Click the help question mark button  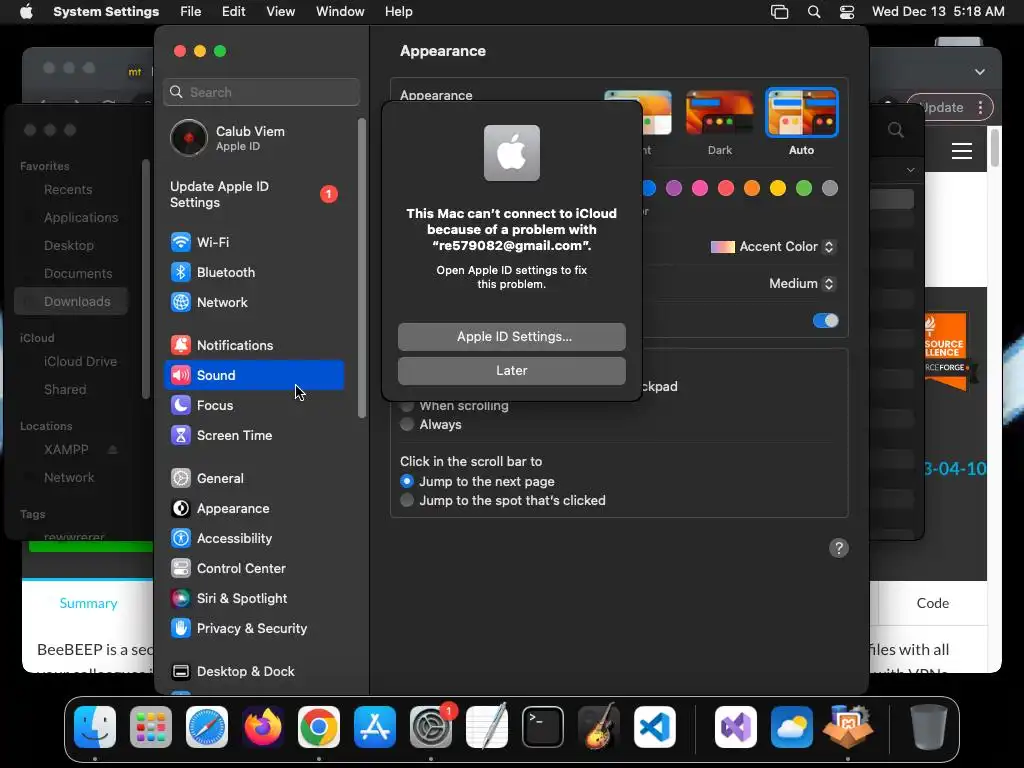[839, 548]
